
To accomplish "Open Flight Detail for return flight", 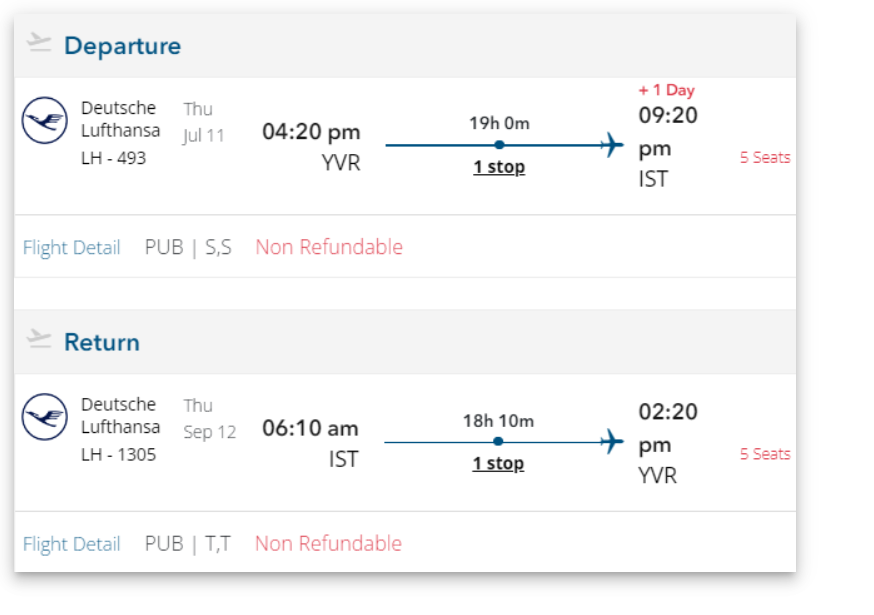I will (71, 544).
